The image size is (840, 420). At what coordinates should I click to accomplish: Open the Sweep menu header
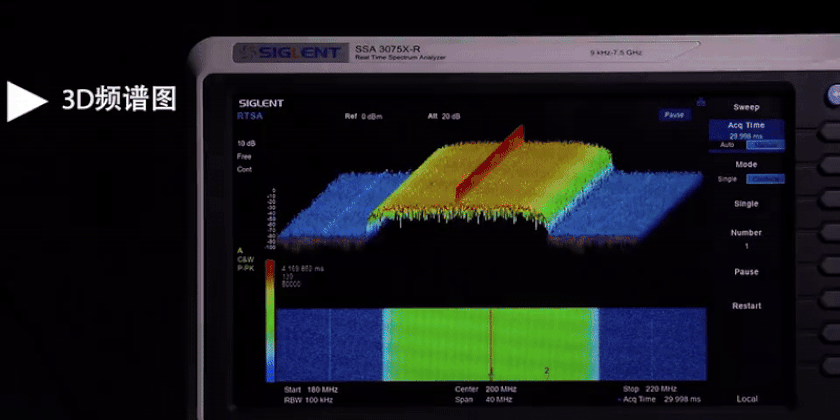(x=746, y=106)
